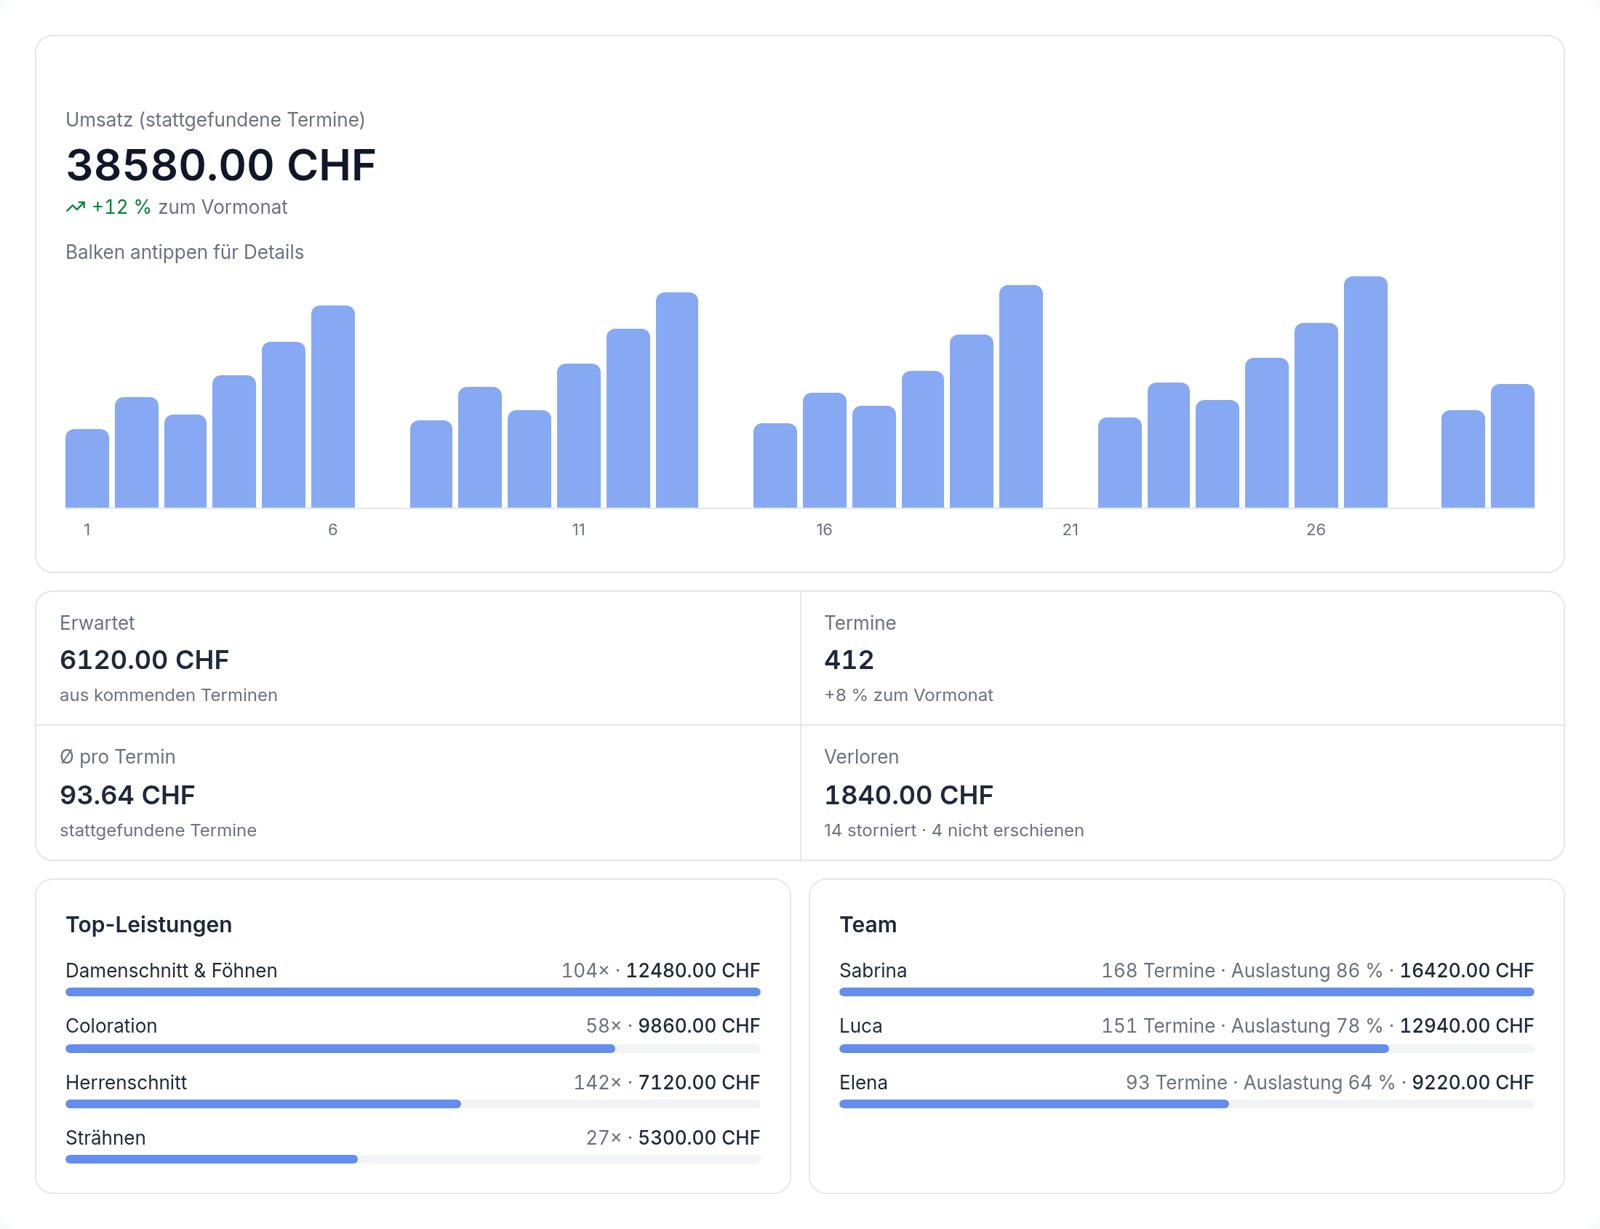Click the 7120.00 CHF Herrenschnitt revenue
Viewport: 1600px width, 1229px height.
699,1082
